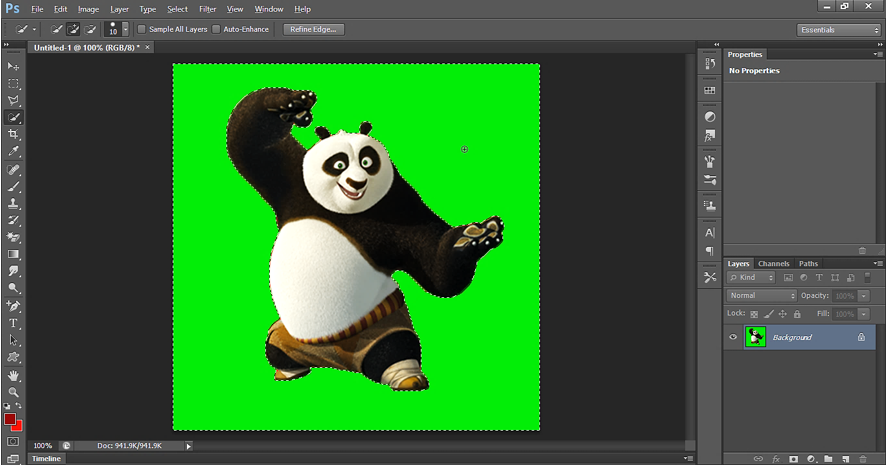Click the background color swatch

point(18,426)
